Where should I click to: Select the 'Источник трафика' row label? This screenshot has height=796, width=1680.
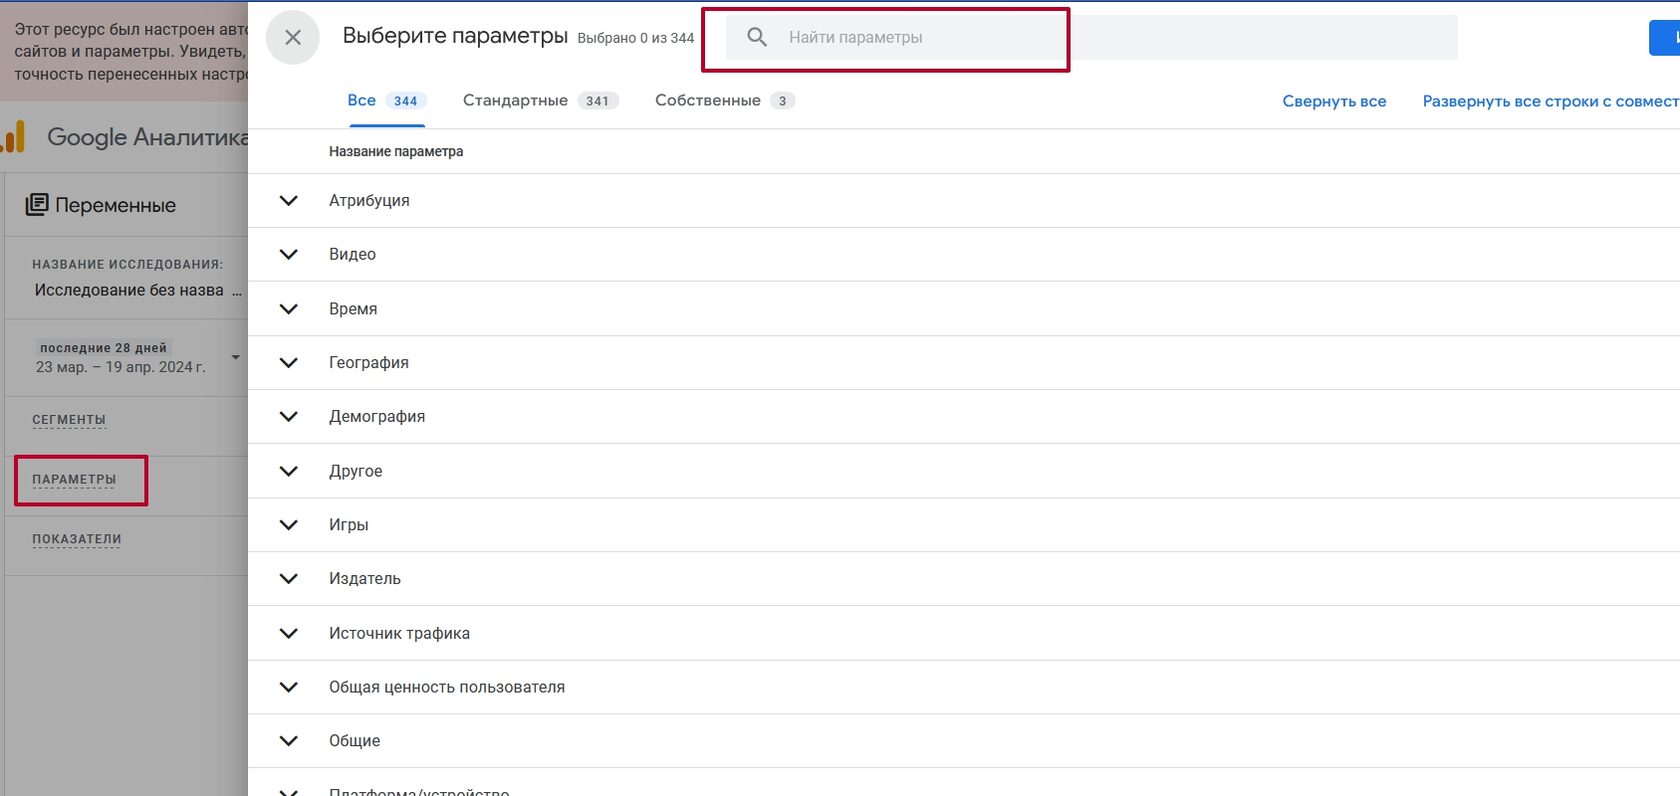pyautogui.click(x=399, y=633)
